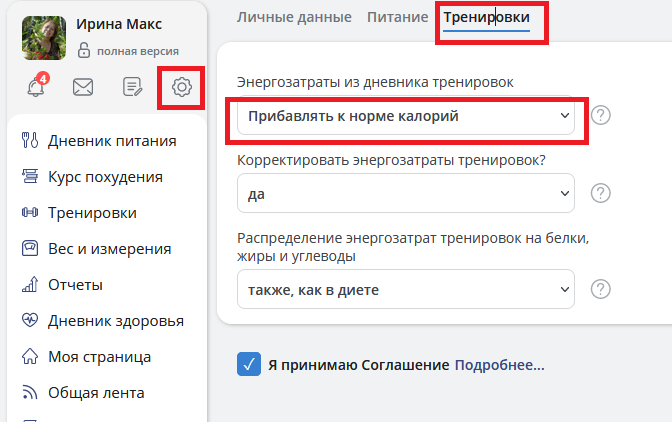Image resolution: width=672 pixels, height=422 pixels.
Task: Select the 'Тренировки' tab
Action: [x=486, y=17]
